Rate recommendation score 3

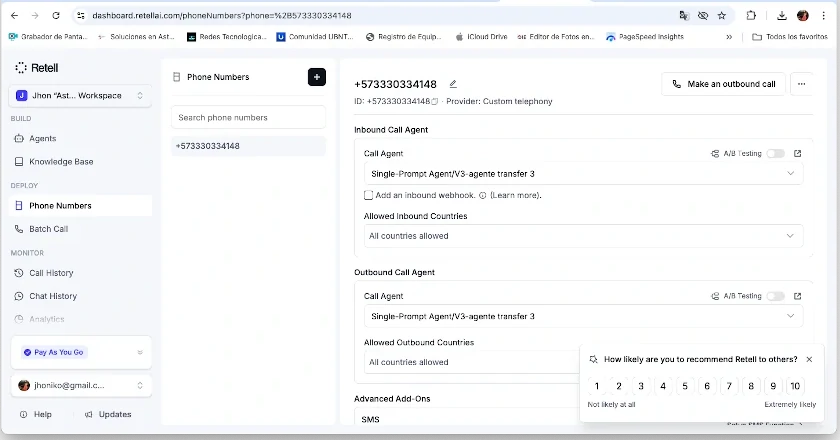pyautogui.click(x=641, y=386)
